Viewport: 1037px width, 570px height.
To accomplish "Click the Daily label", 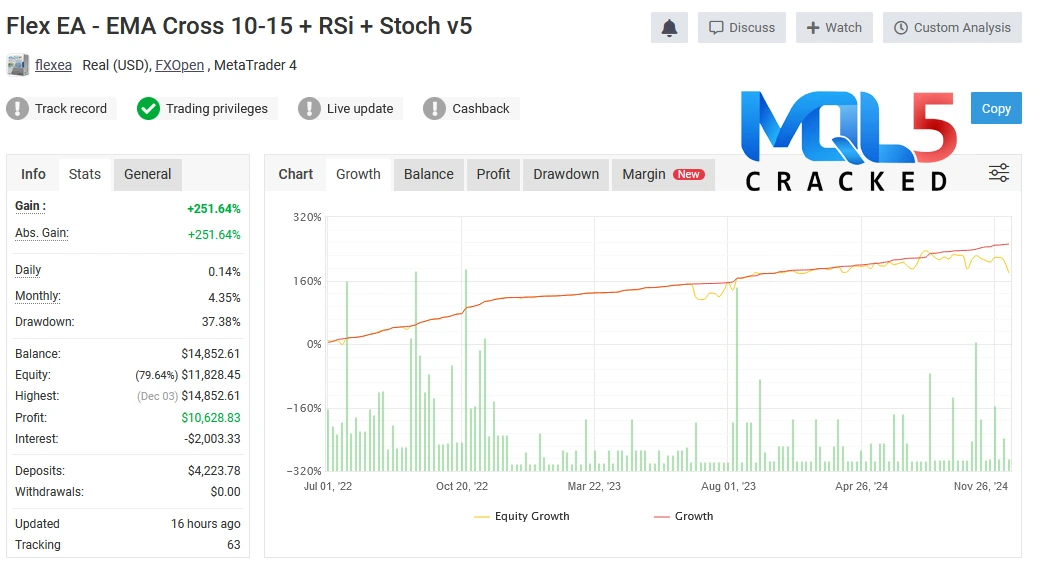I will 28,270.
